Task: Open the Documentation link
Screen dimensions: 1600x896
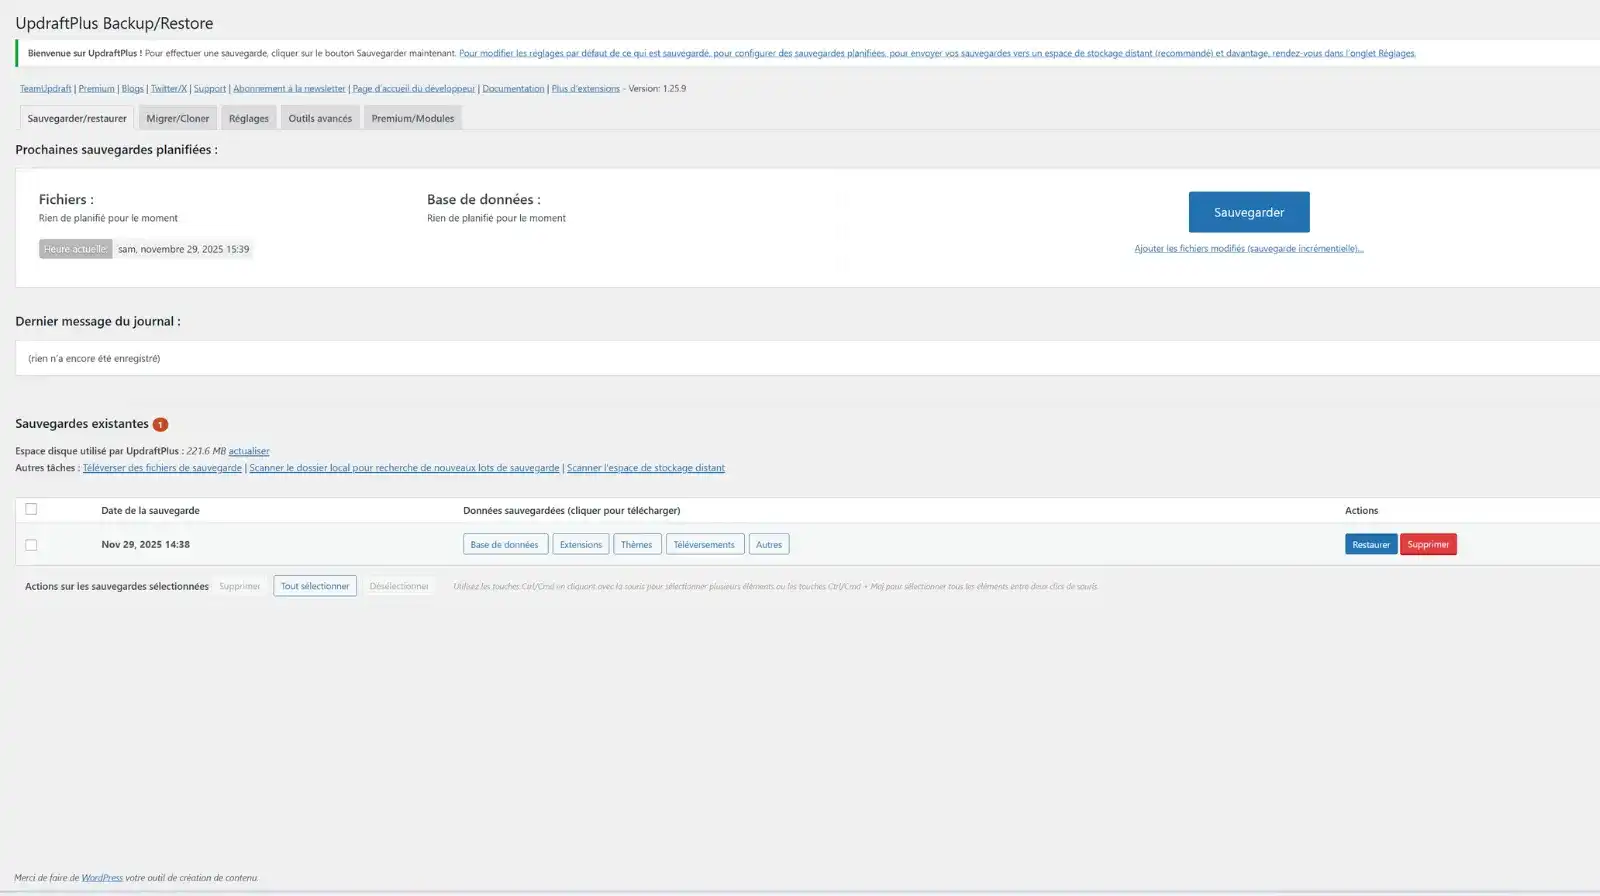Action: click(x=513, y=88)
